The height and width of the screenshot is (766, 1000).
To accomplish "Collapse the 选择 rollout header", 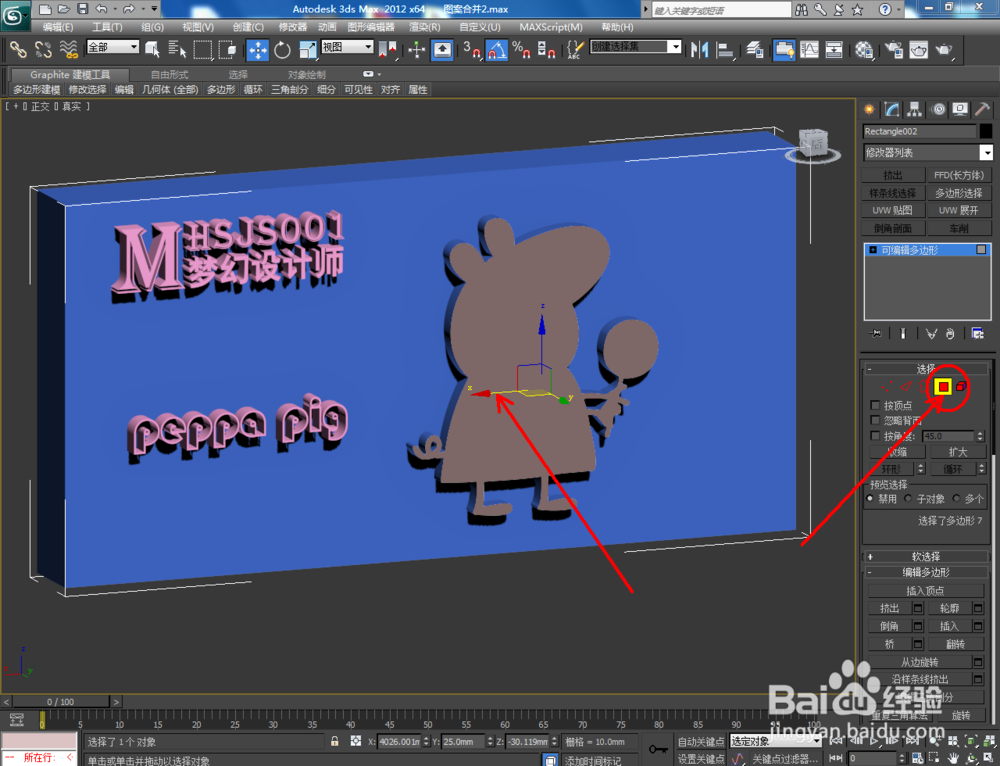I will pyautogui.click(x=925, y=369).
